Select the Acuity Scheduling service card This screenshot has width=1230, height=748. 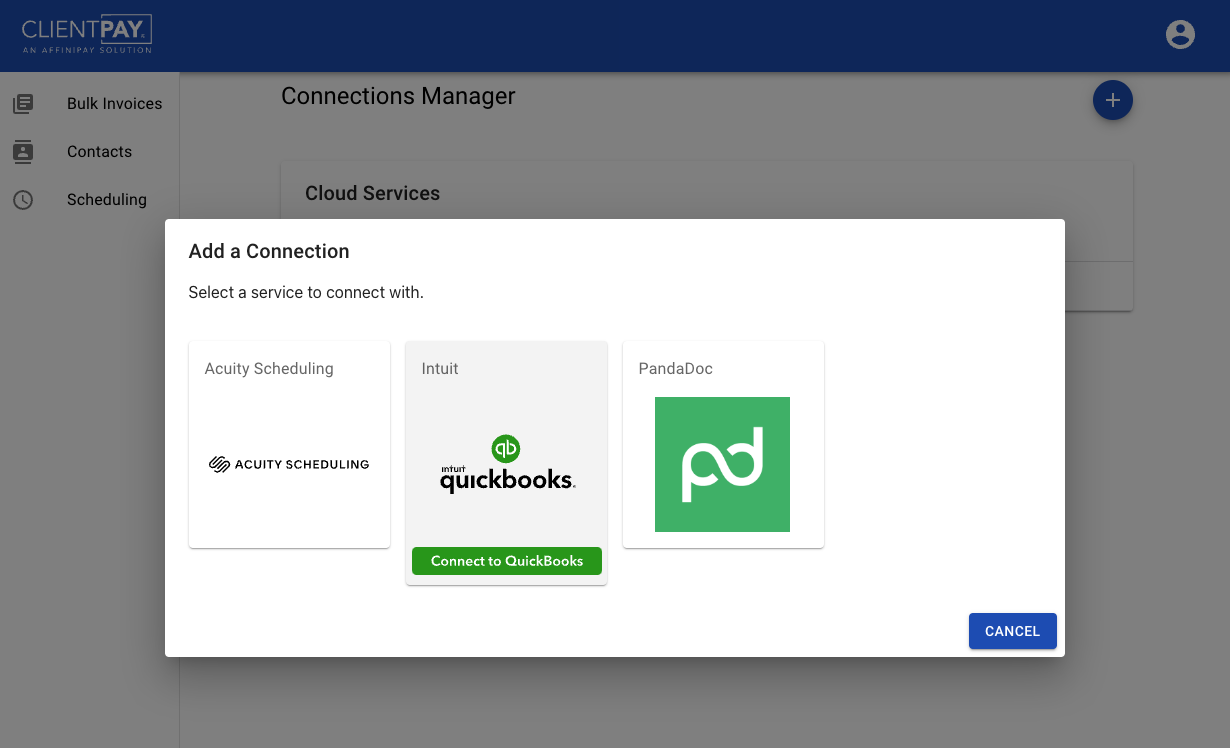(x=289, y=444)
